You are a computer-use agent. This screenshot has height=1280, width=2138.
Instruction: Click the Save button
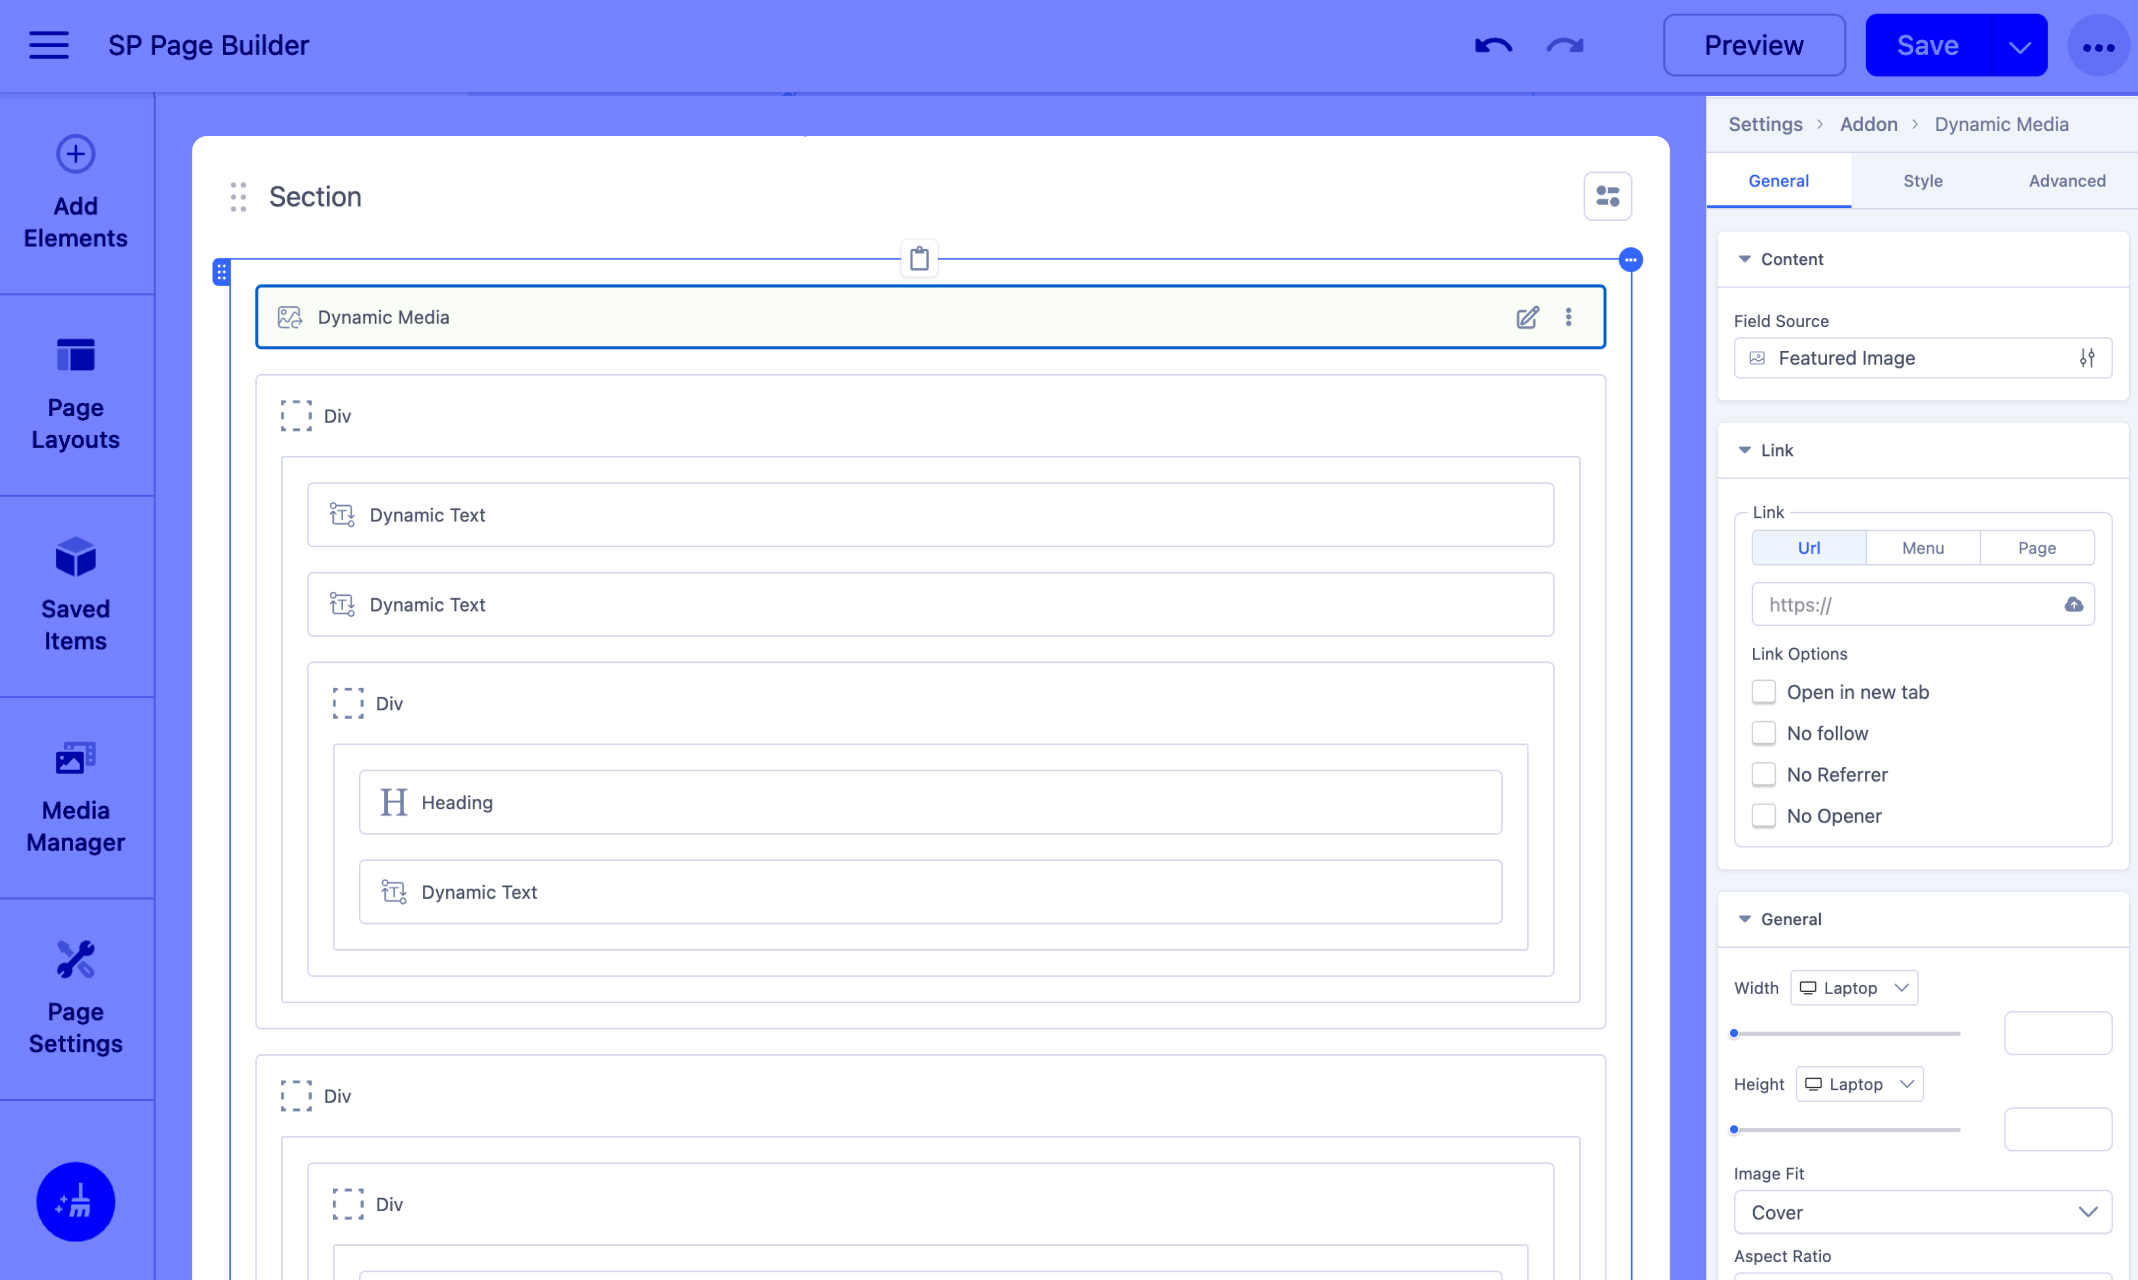coord(1927,46)
